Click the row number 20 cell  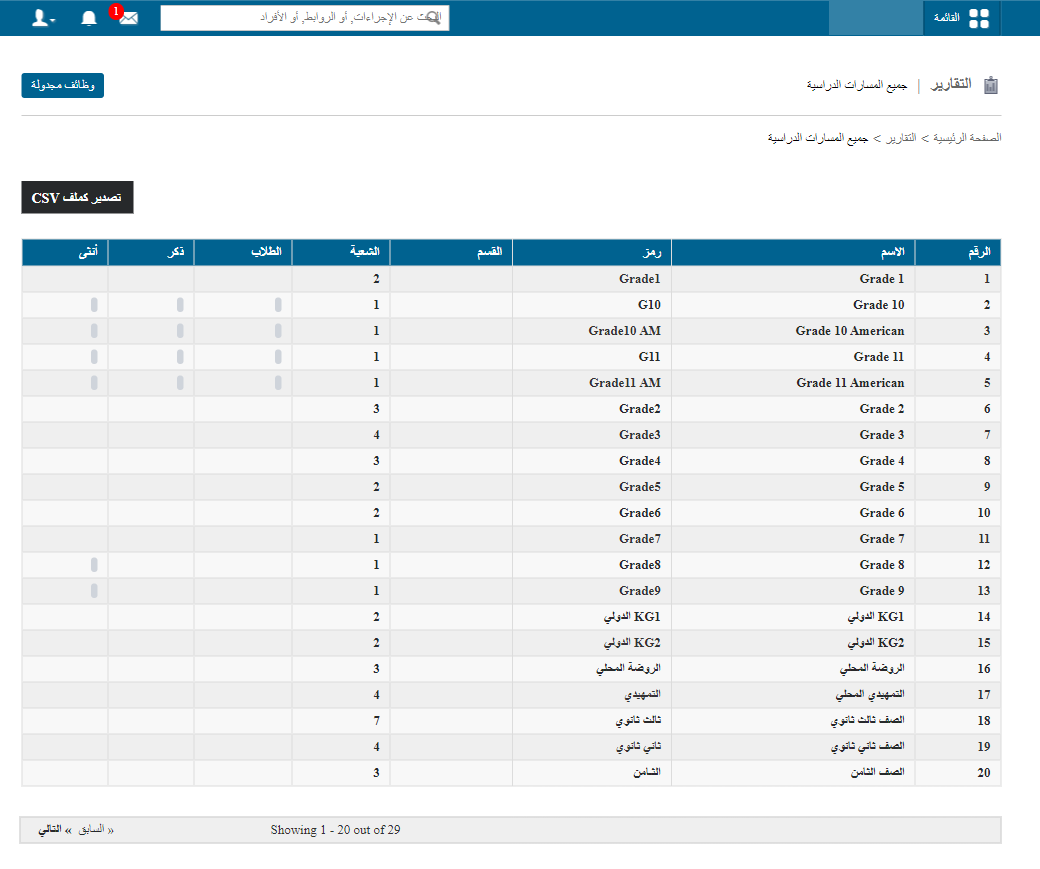pos(958,772)
